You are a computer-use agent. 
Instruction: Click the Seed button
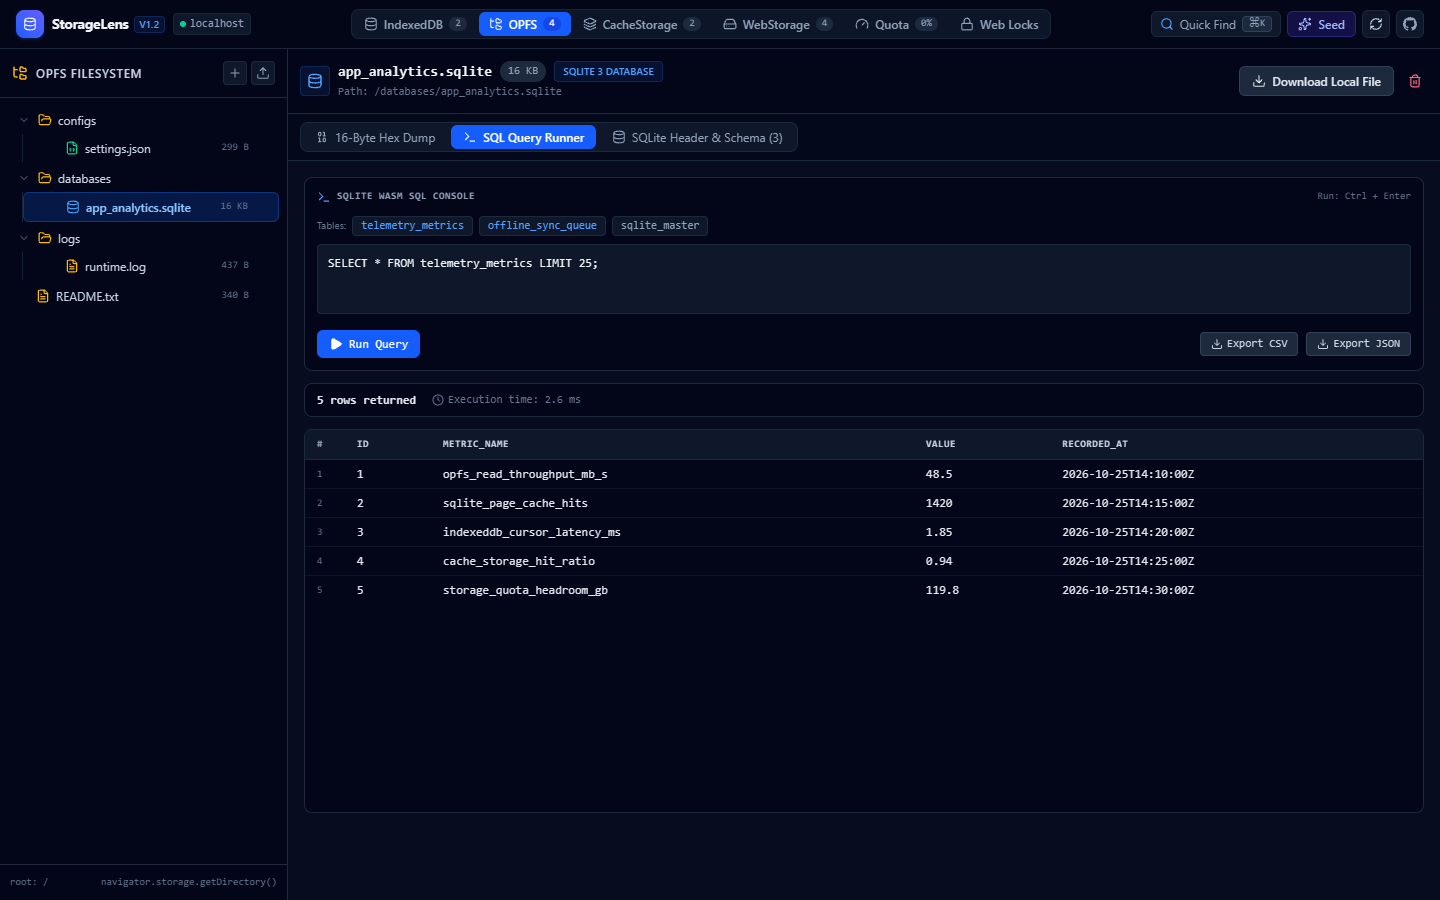[1321, 24]
